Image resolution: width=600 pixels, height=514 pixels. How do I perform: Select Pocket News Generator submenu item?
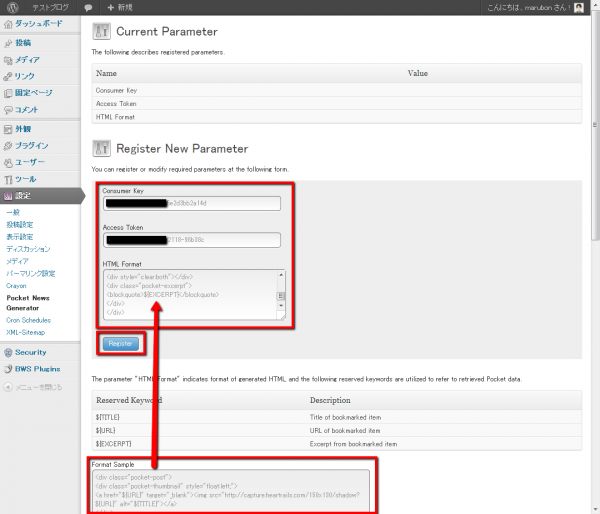[x=28, y=303]
